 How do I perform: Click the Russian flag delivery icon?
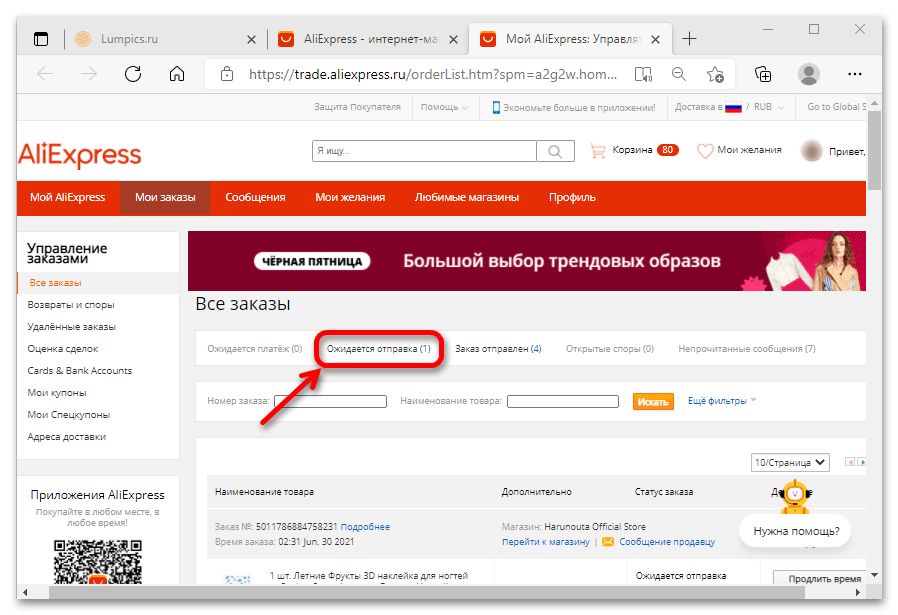pos(733,107)
